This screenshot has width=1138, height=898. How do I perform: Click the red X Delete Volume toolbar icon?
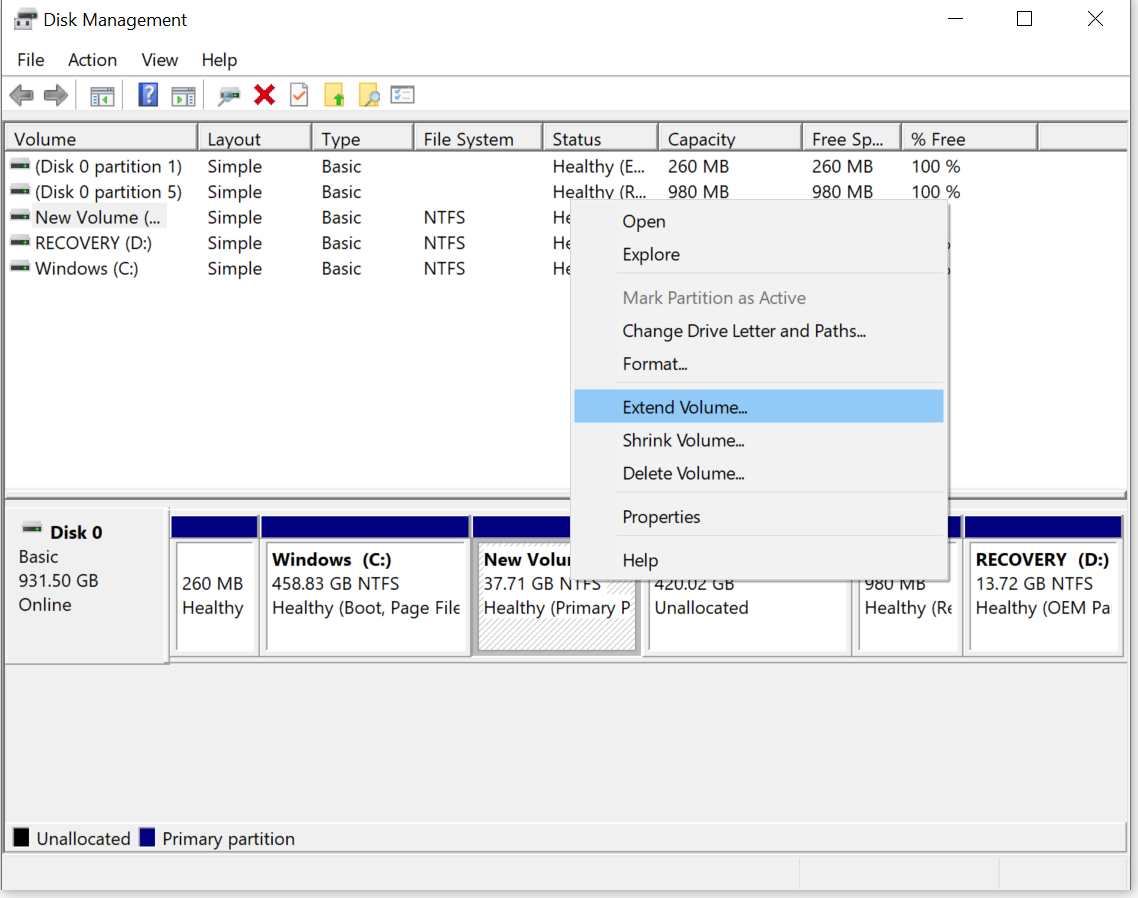point(264,94)
